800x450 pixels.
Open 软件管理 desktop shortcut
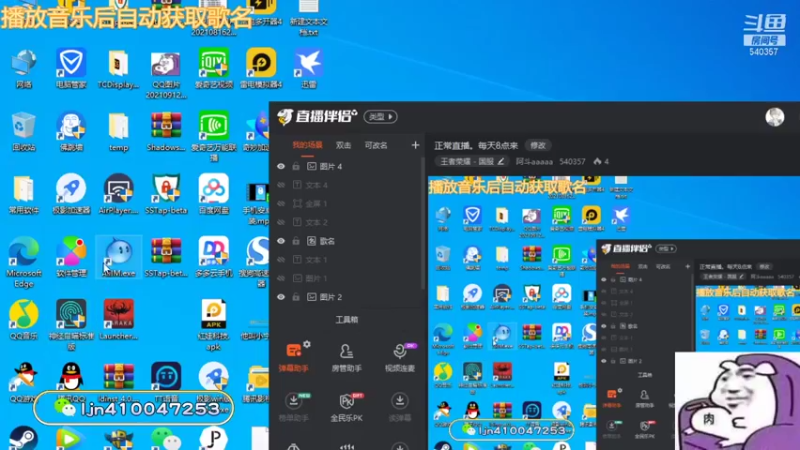[71, 257]
